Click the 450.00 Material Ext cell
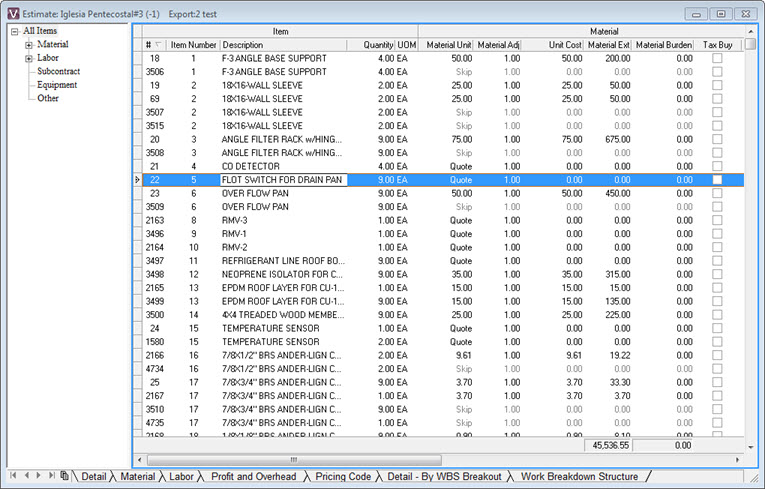Screen dimensions: 765x489 (x=608, y=193)
